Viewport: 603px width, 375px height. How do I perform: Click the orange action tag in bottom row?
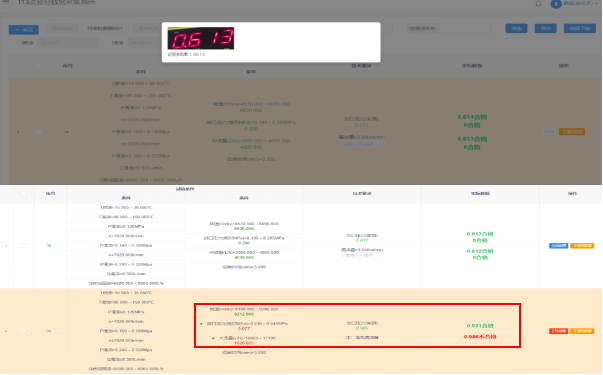point(582,331)
